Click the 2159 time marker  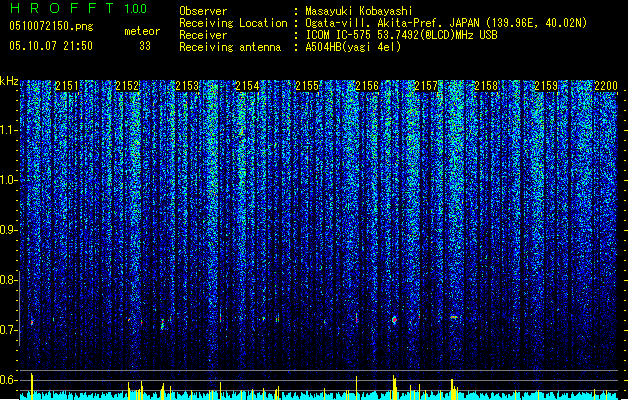[546, 86]
